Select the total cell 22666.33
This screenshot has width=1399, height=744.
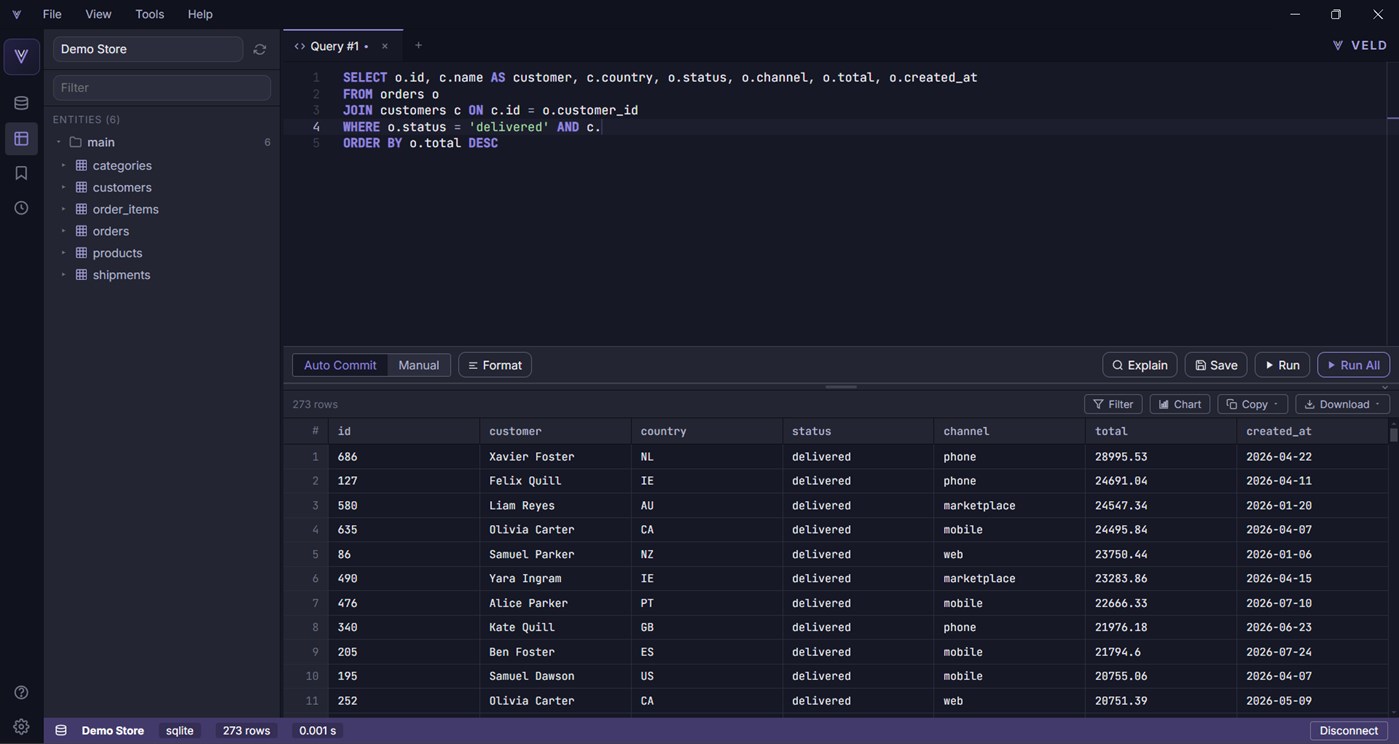1161,603
